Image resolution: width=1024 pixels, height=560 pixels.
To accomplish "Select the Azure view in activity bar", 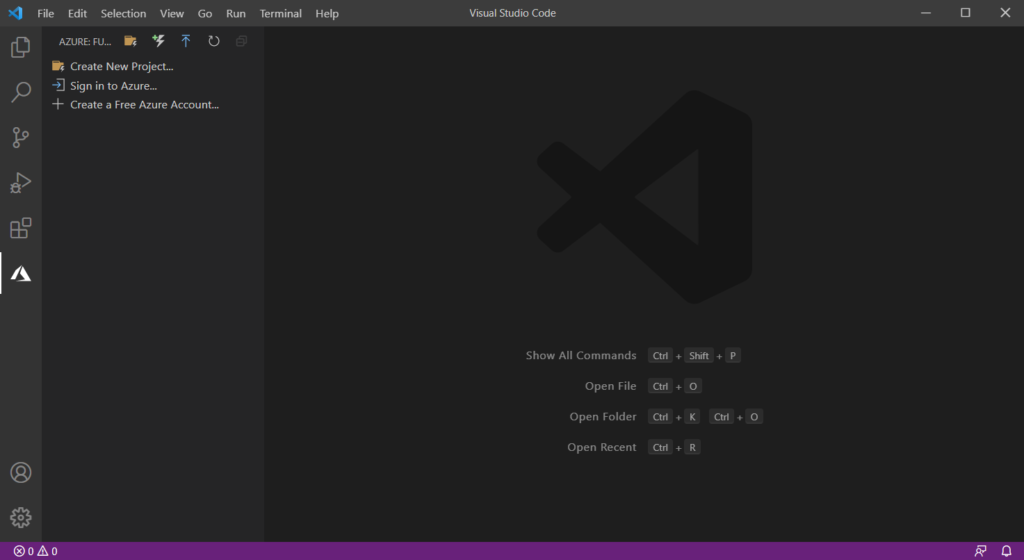I will 20,273.
